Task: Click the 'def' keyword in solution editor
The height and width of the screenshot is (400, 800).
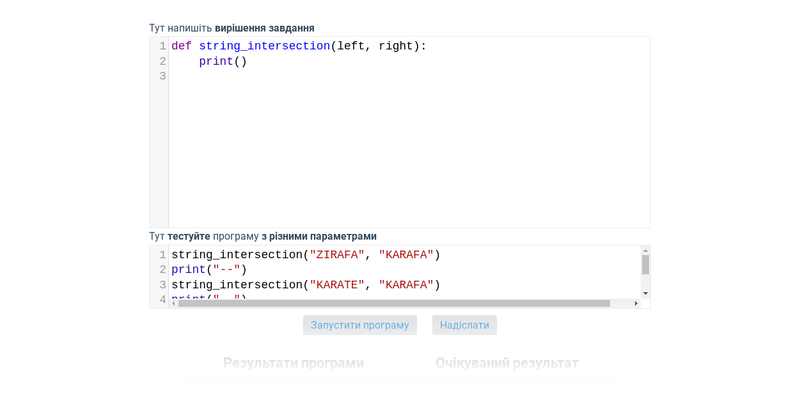Action: [181, 46]
